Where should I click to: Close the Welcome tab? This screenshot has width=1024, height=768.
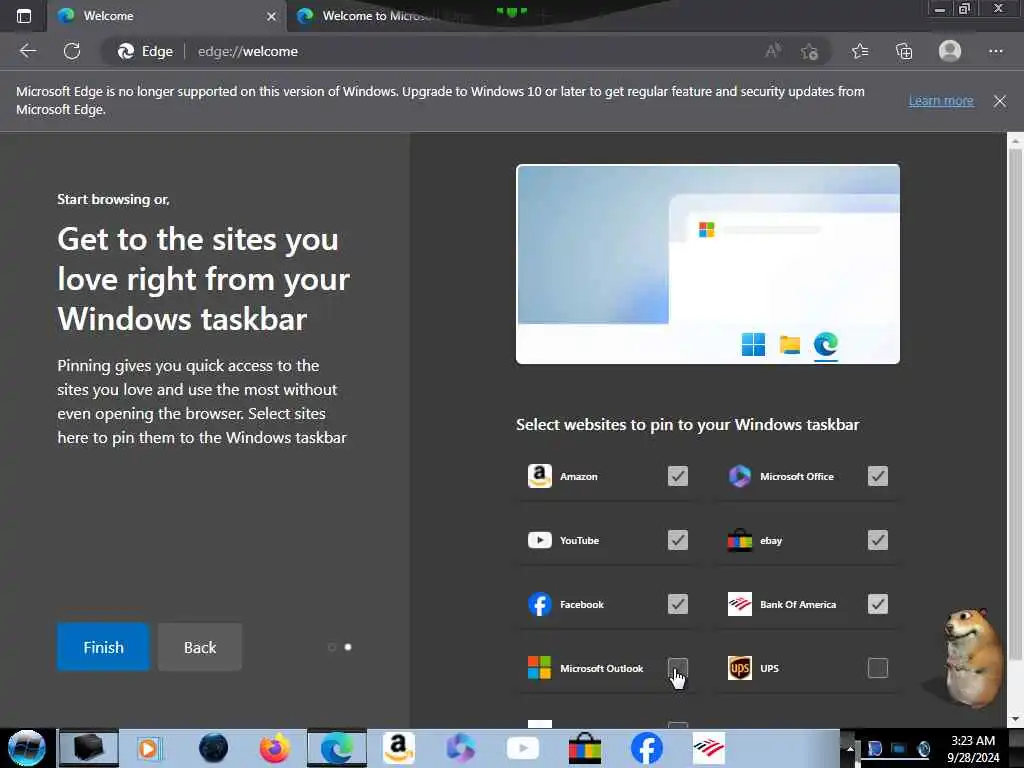[271, 16]
